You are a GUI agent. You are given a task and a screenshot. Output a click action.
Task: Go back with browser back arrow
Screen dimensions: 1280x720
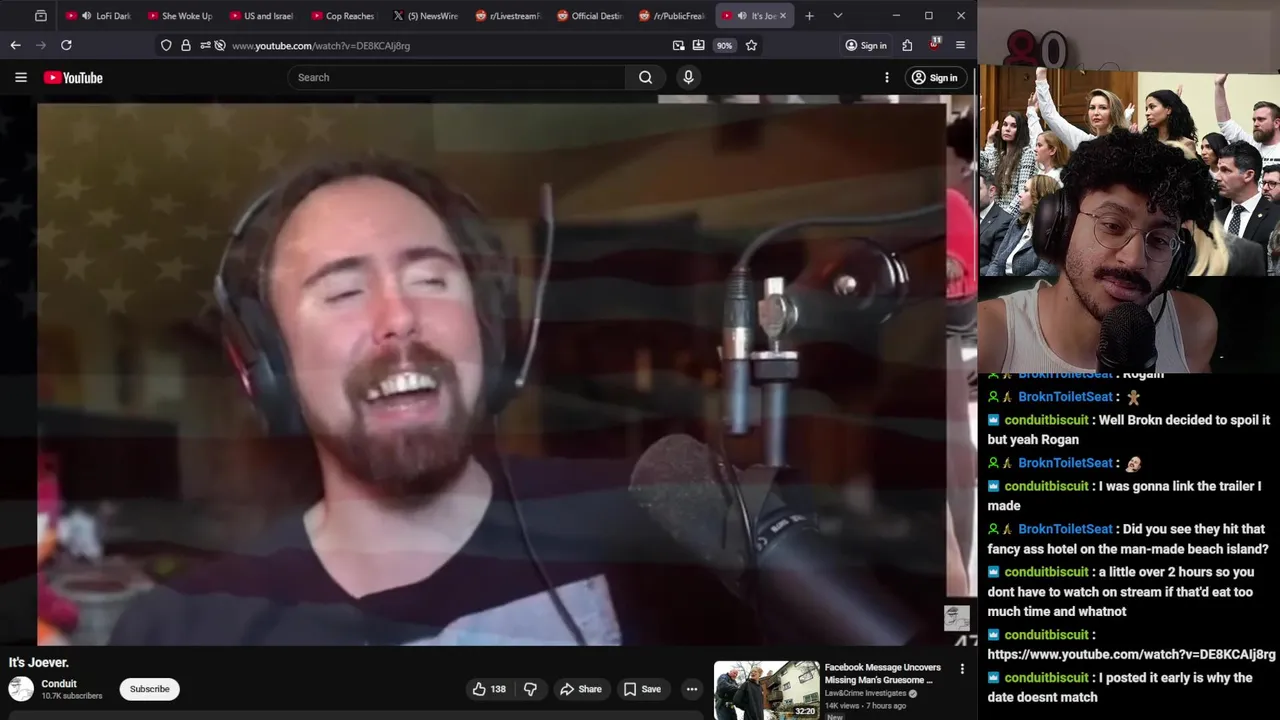point(15,45)
